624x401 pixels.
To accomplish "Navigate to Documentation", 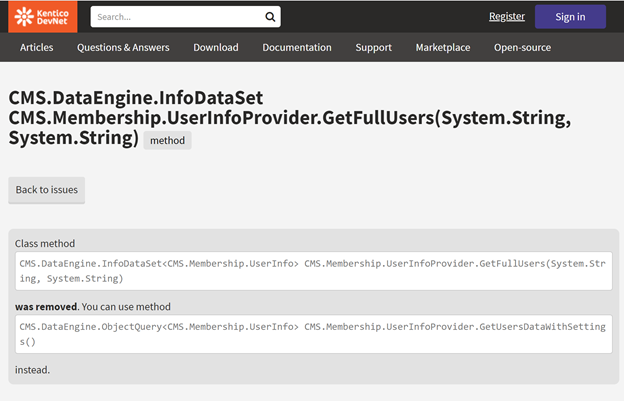I will tap(297, 47).
